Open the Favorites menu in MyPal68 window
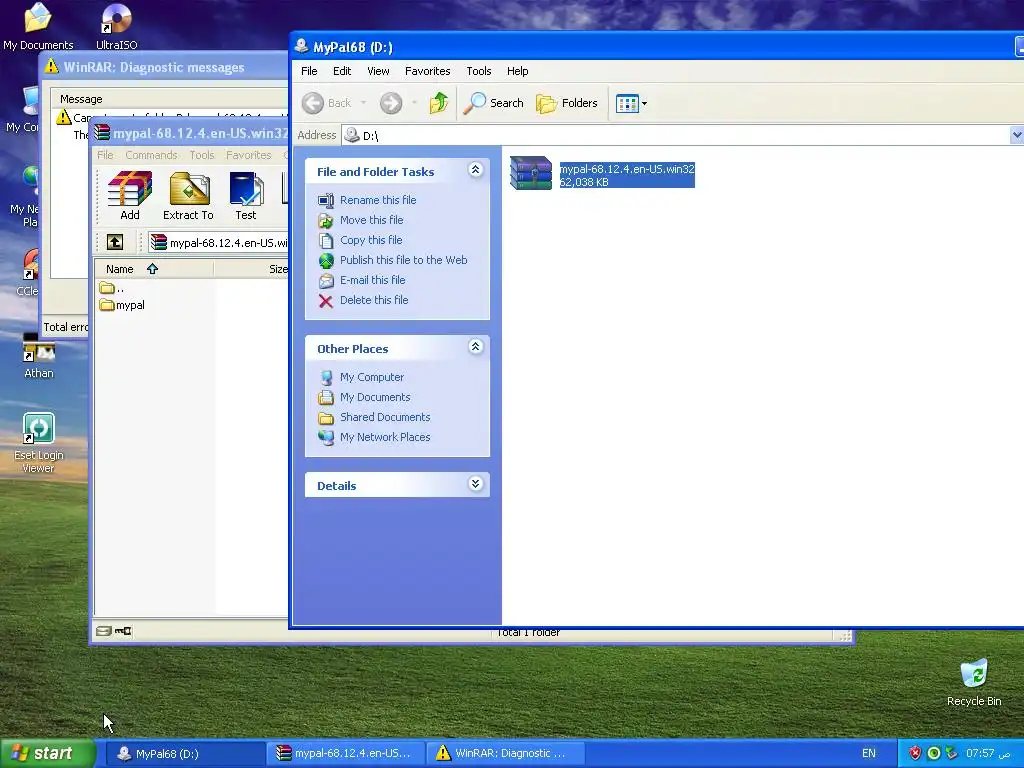 pyautogui.click(x=427, y=71)
